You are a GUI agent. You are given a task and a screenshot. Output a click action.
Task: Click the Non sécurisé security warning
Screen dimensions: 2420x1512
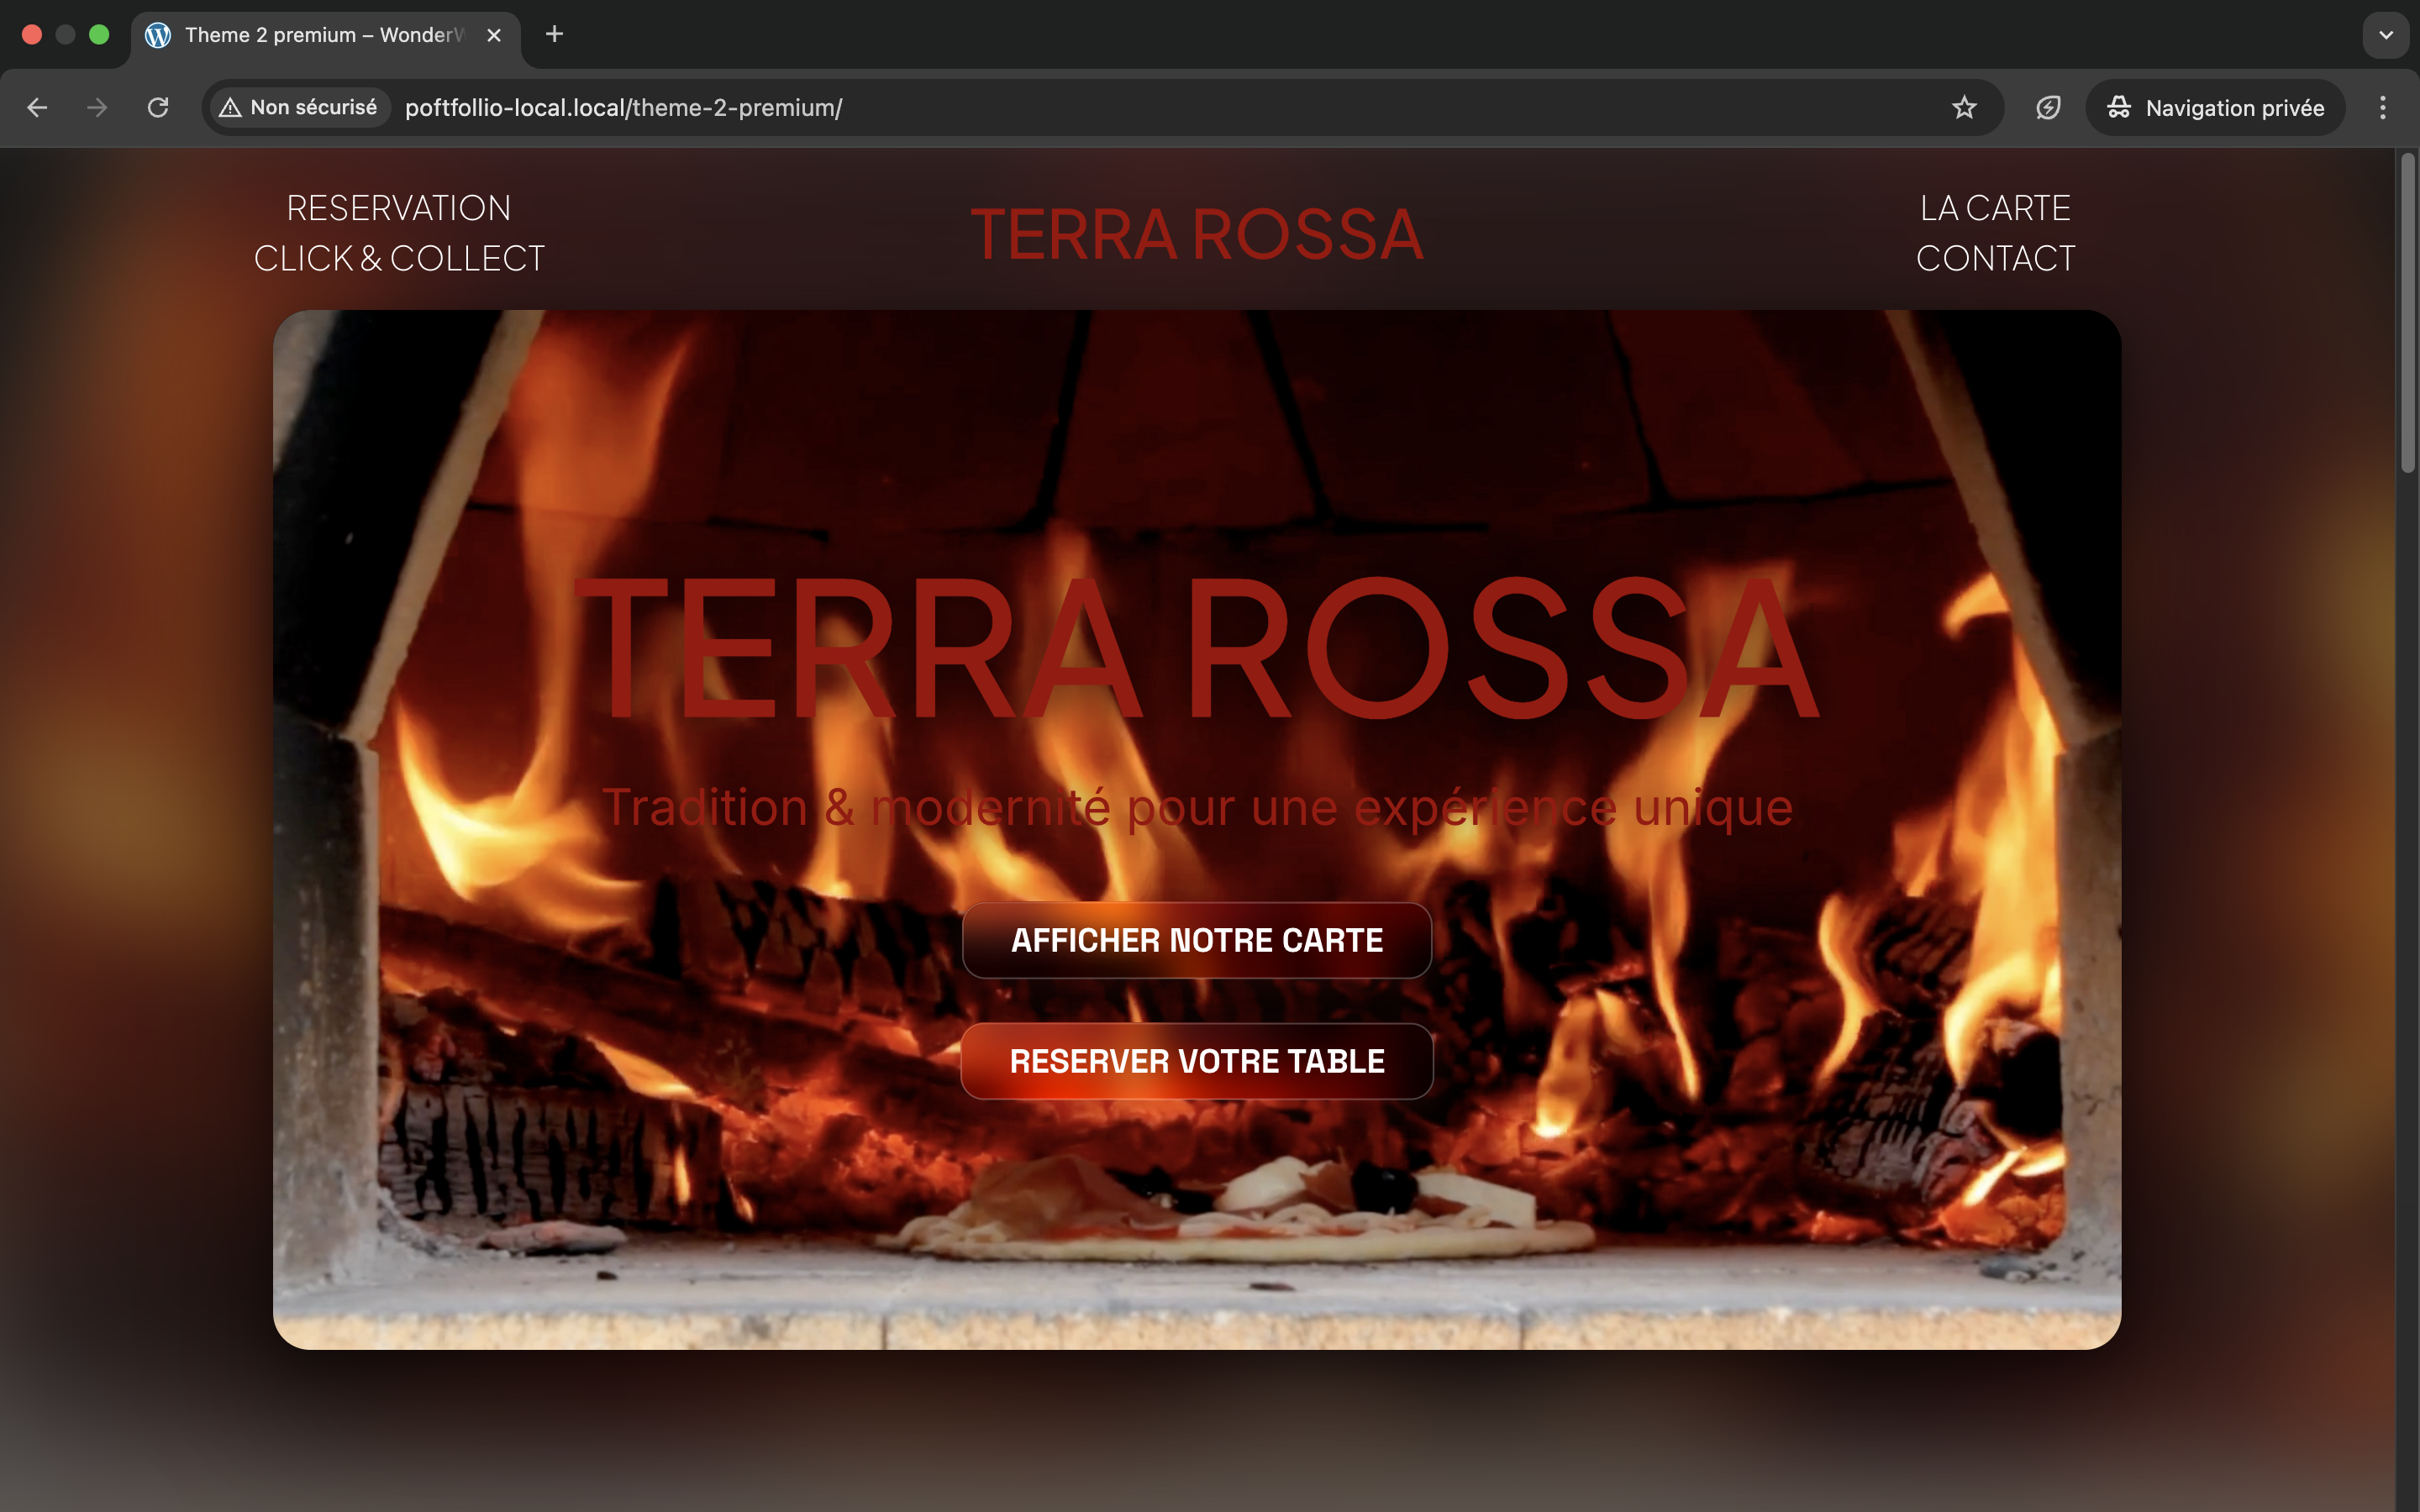coord(300,108)
